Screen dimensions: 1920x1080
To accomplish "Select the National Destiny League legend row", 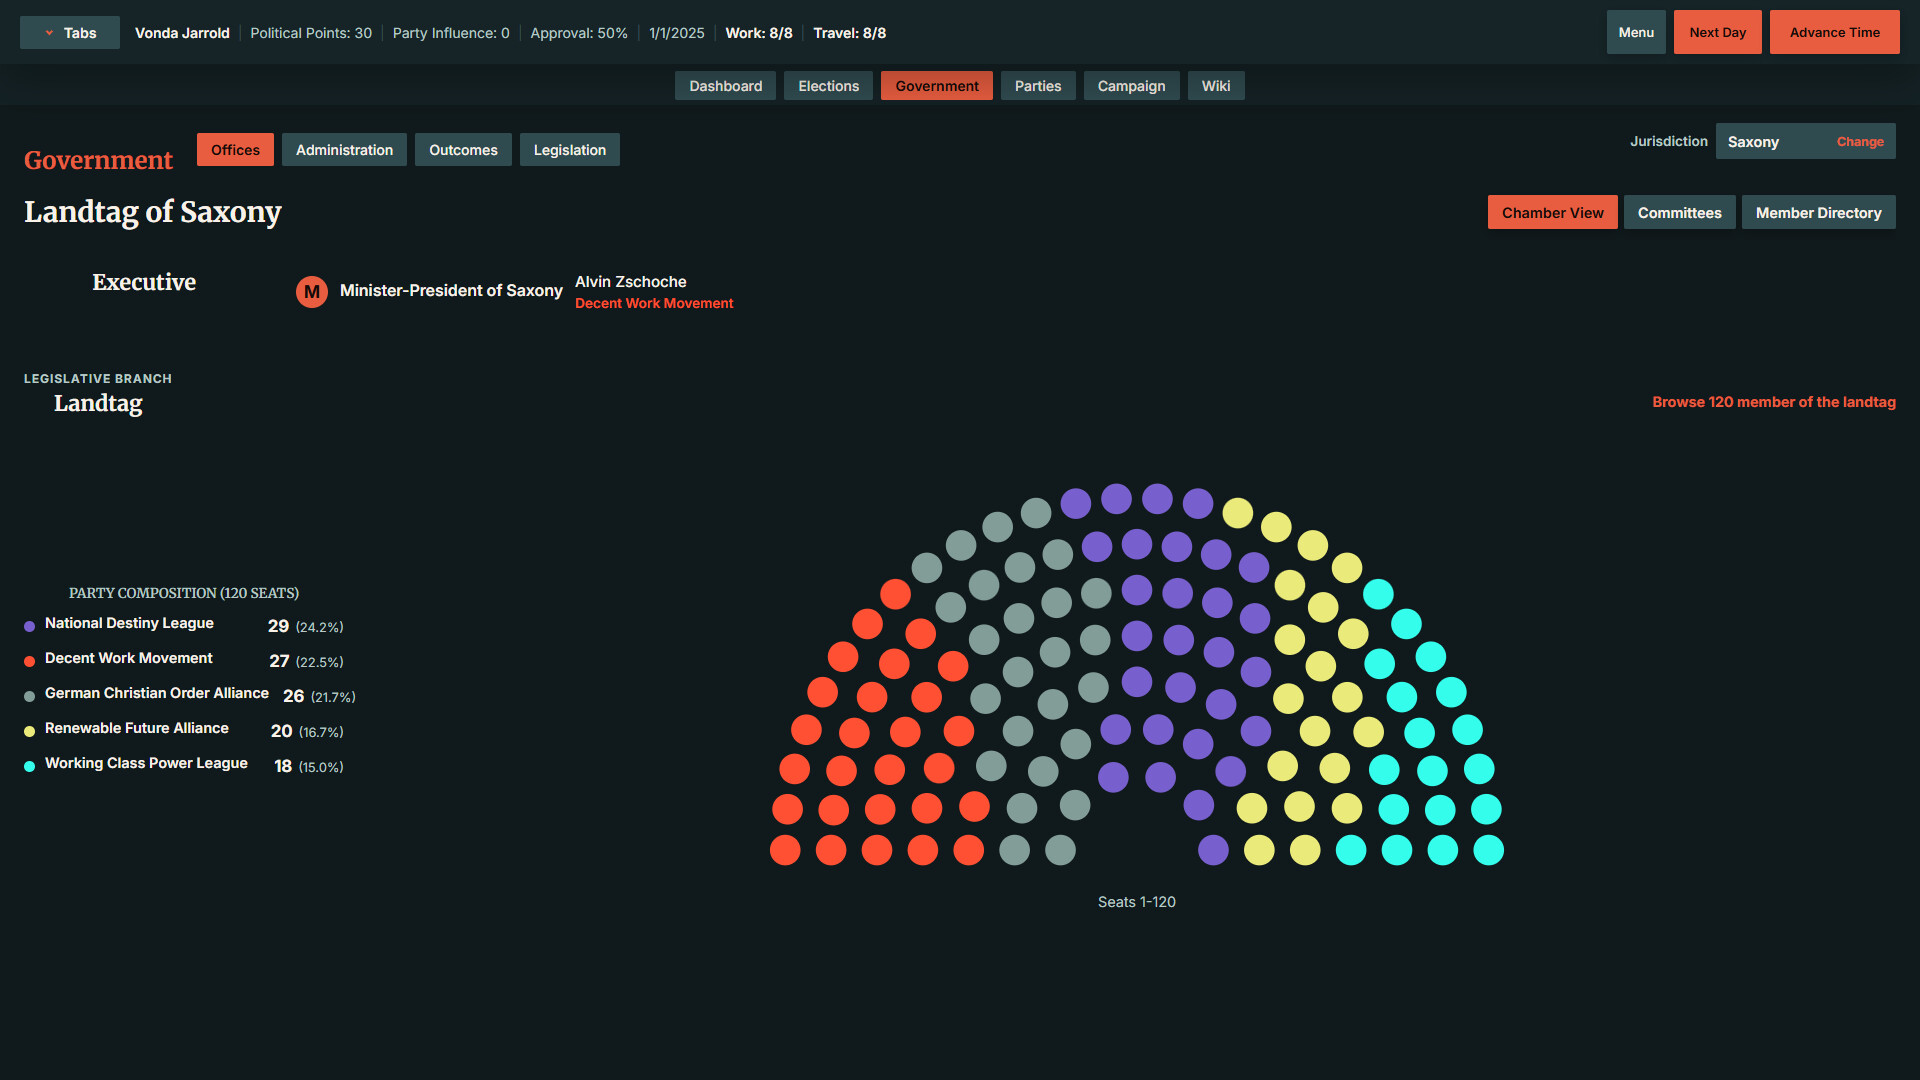I will coord(184,625).
